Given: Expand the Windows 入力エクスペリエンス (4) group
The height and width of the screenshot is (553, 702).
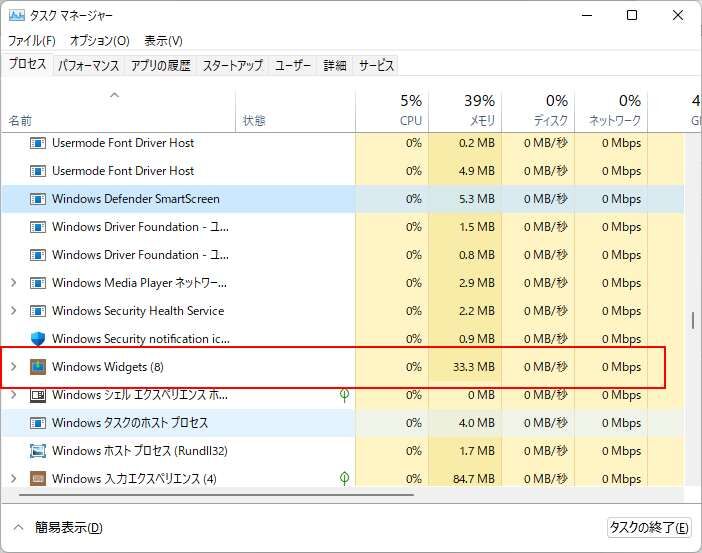Looking at the screenshot, I should (13, 479).
